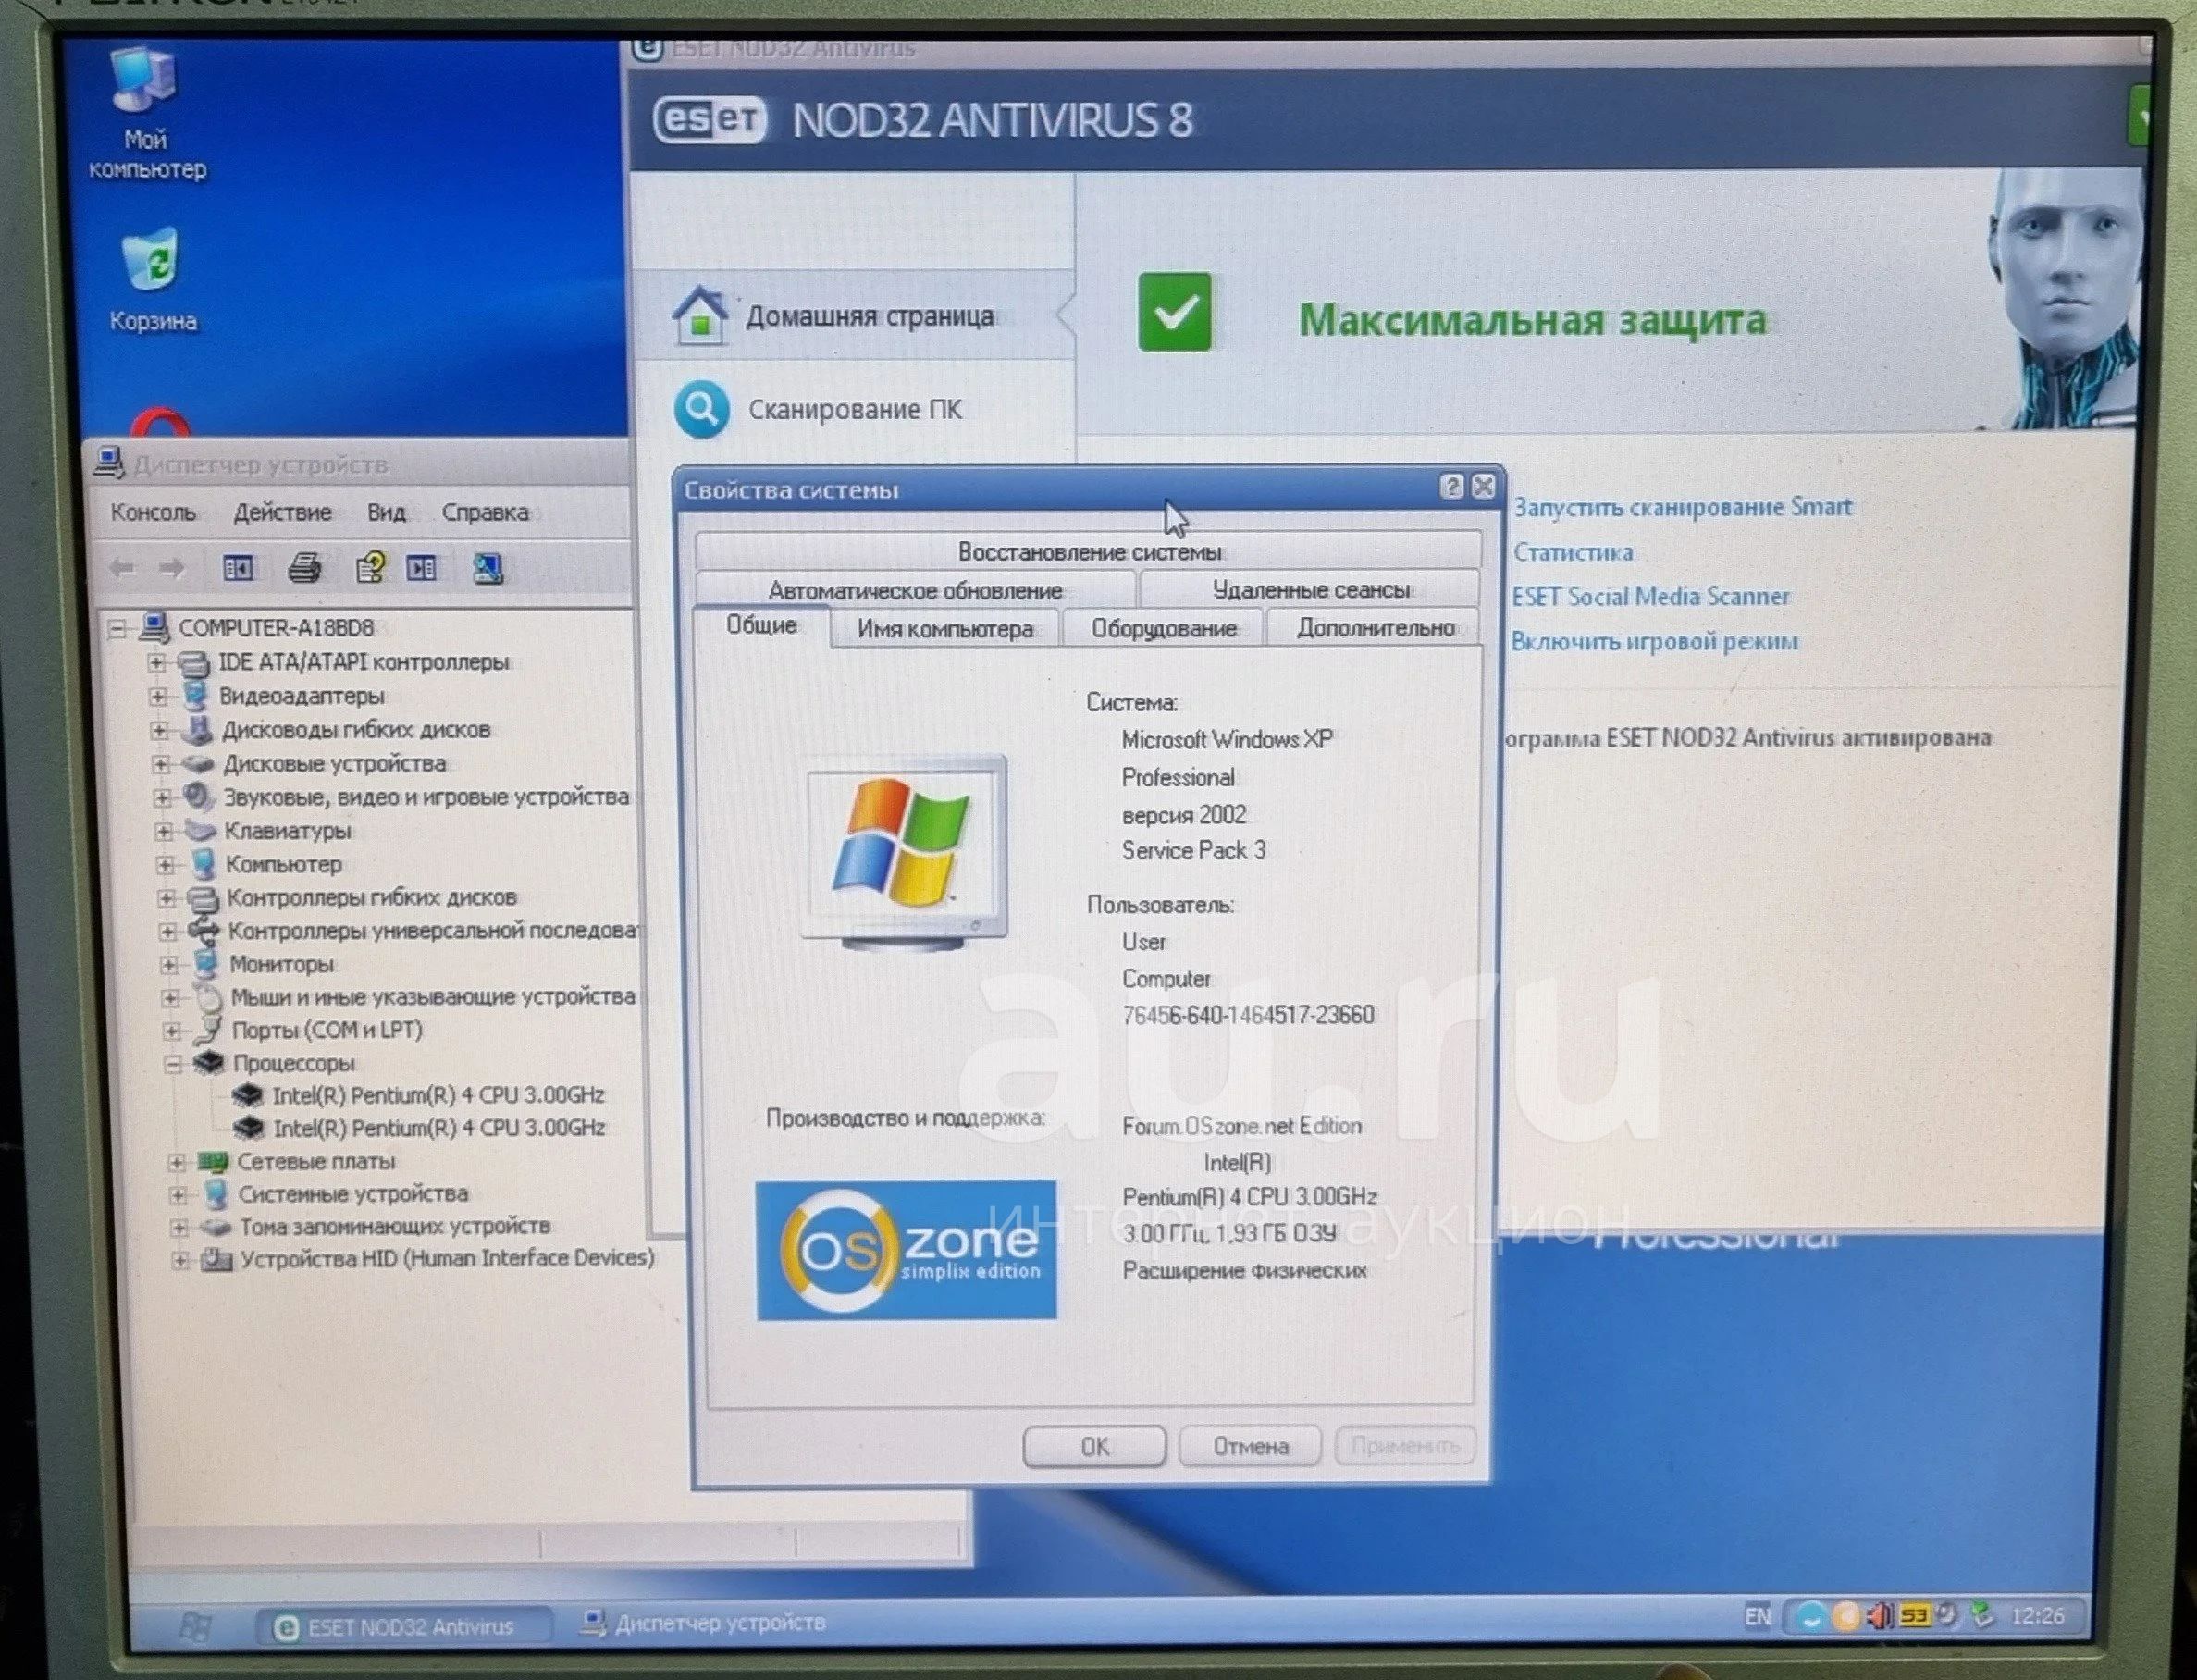Click the Print icon in Device Manager toolbar
This screenshot has width=2197, height=1680.
pos(305,569)
